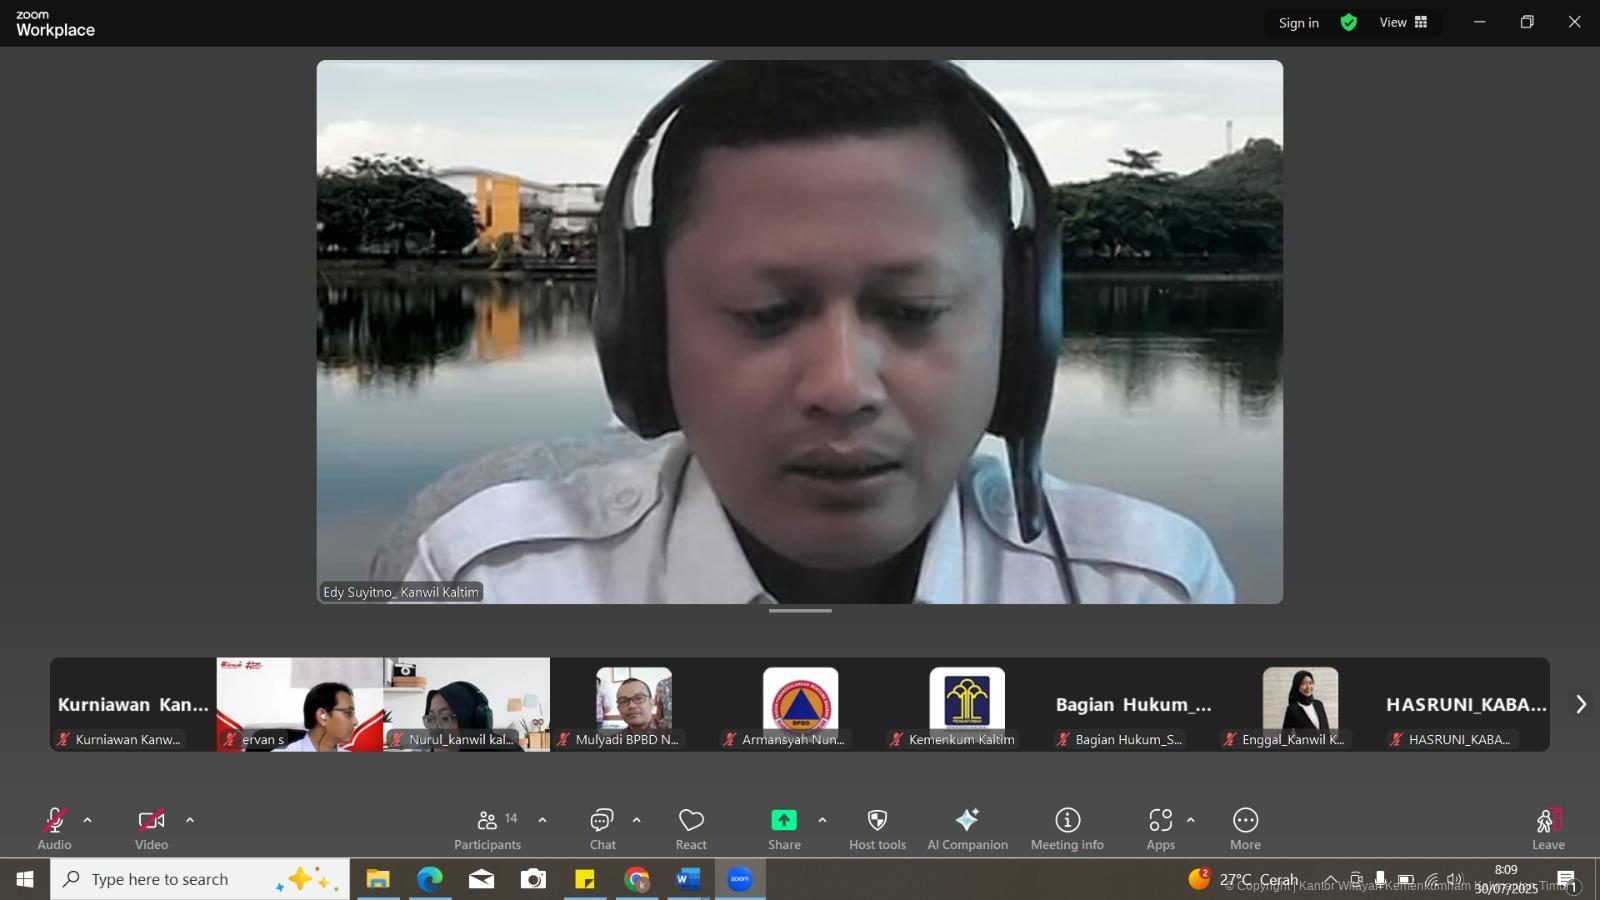
Task: Show hidden system tray icons
Action: (1331, 880)
